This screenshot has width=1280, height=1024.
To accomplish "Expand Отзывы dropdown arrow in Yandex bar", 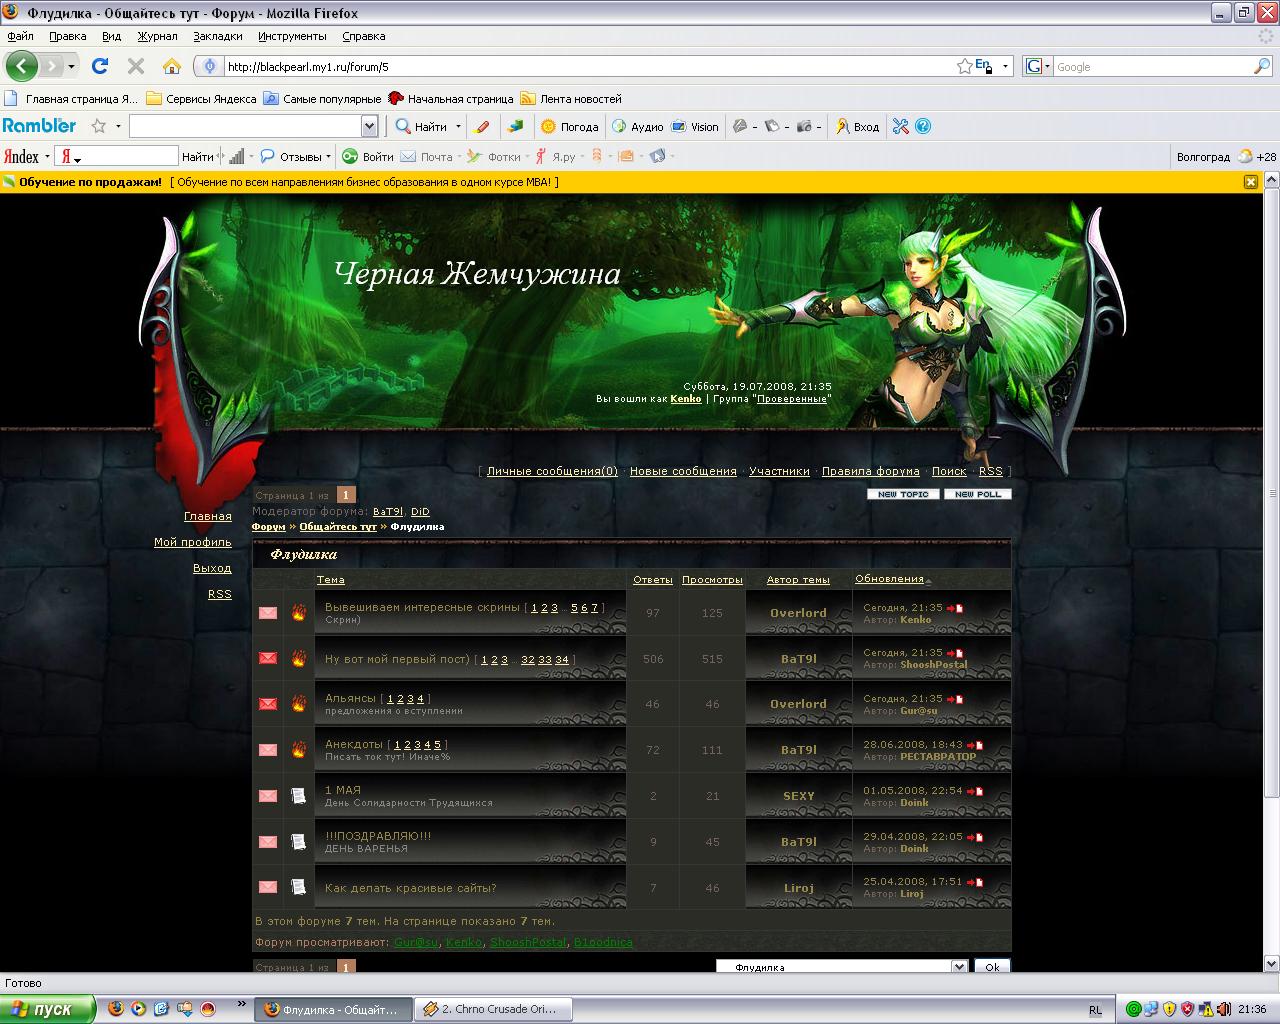I will (x=328, y=157).
